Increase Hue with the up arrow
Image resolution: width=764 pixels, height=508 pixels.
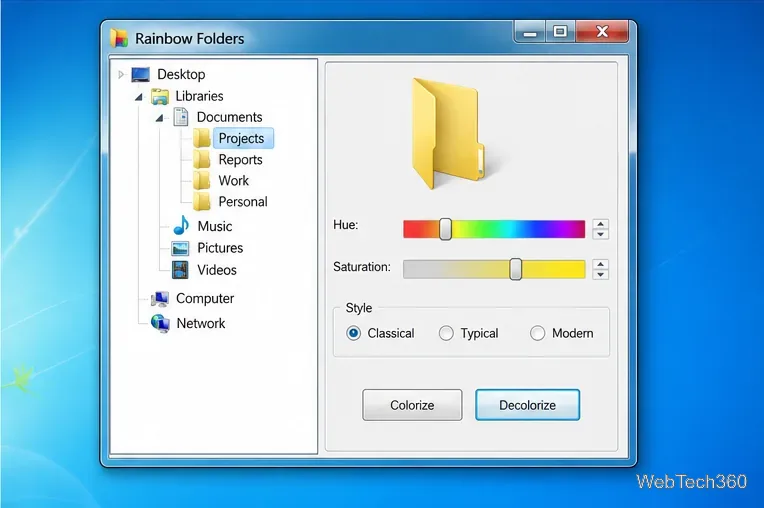click(600, 224)
